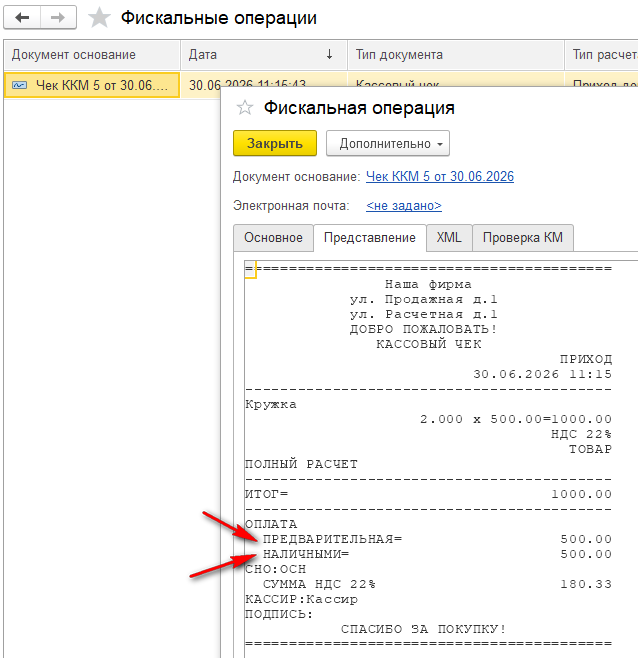Click the КАССИР:Кассир line

(x=301, y=599)
